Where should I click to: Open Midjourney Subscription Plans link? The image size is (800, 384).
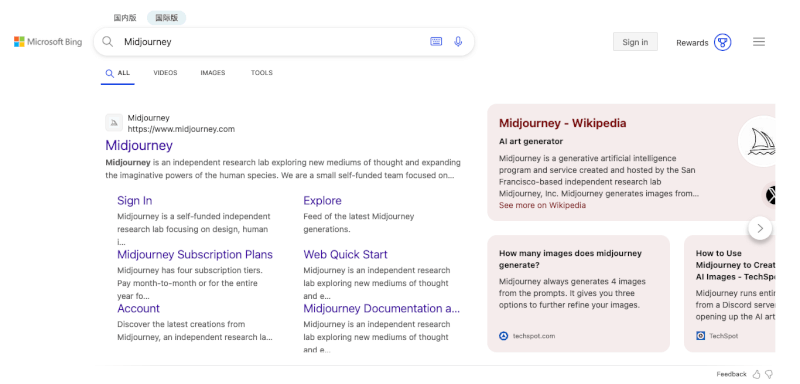[x=195, y=254]
